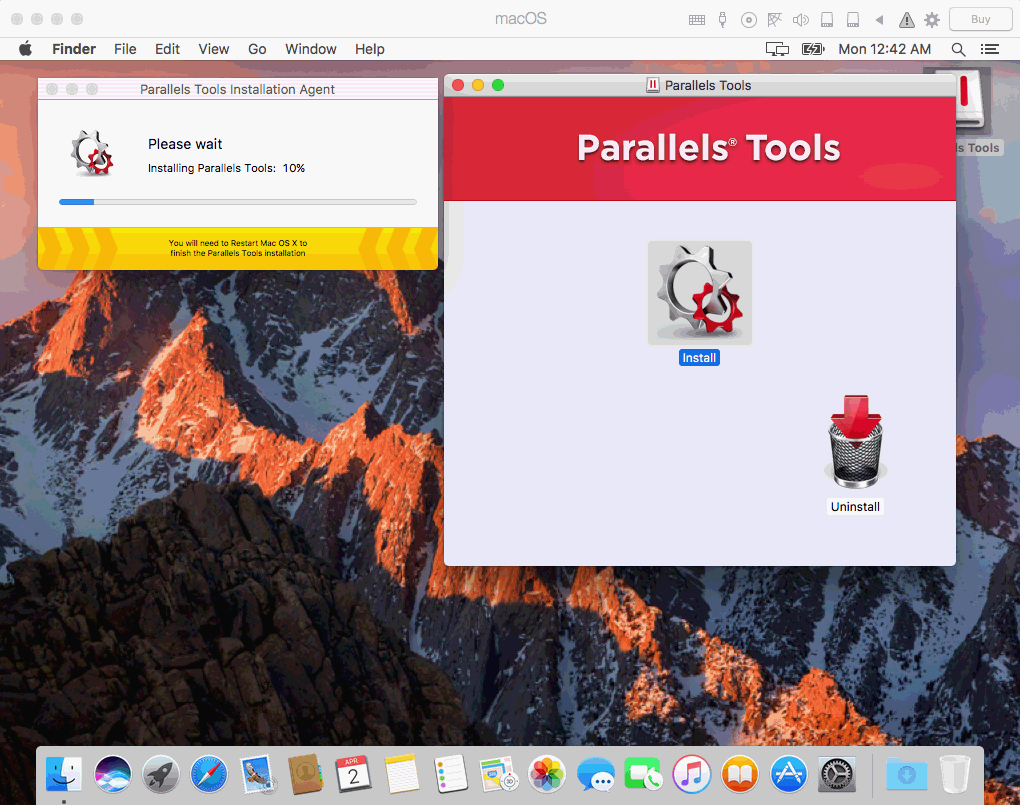This screenshot has height=805, width=1020.
Task: Click the installation progress bar at 10%
Action: click(237, 202)
